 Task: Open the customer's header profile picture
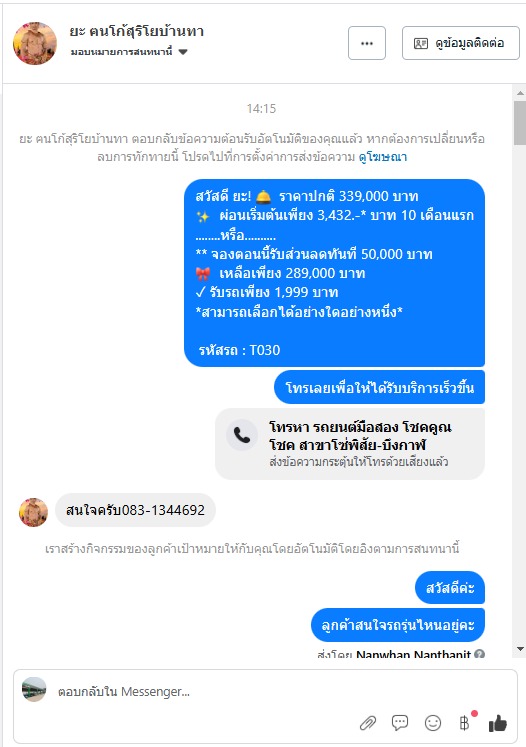pyautogui.click(x=35, y=43)
